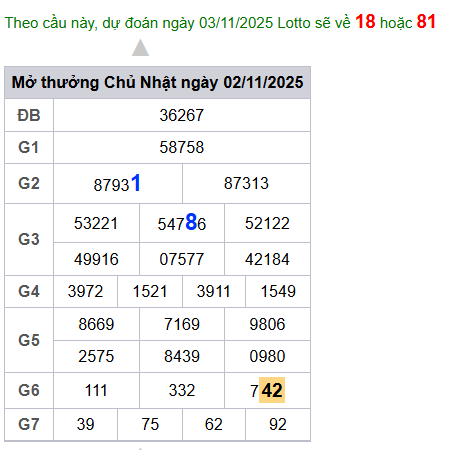Click the G1 row label
Viewport: 468px width, 450px height.
coord(29,147)
